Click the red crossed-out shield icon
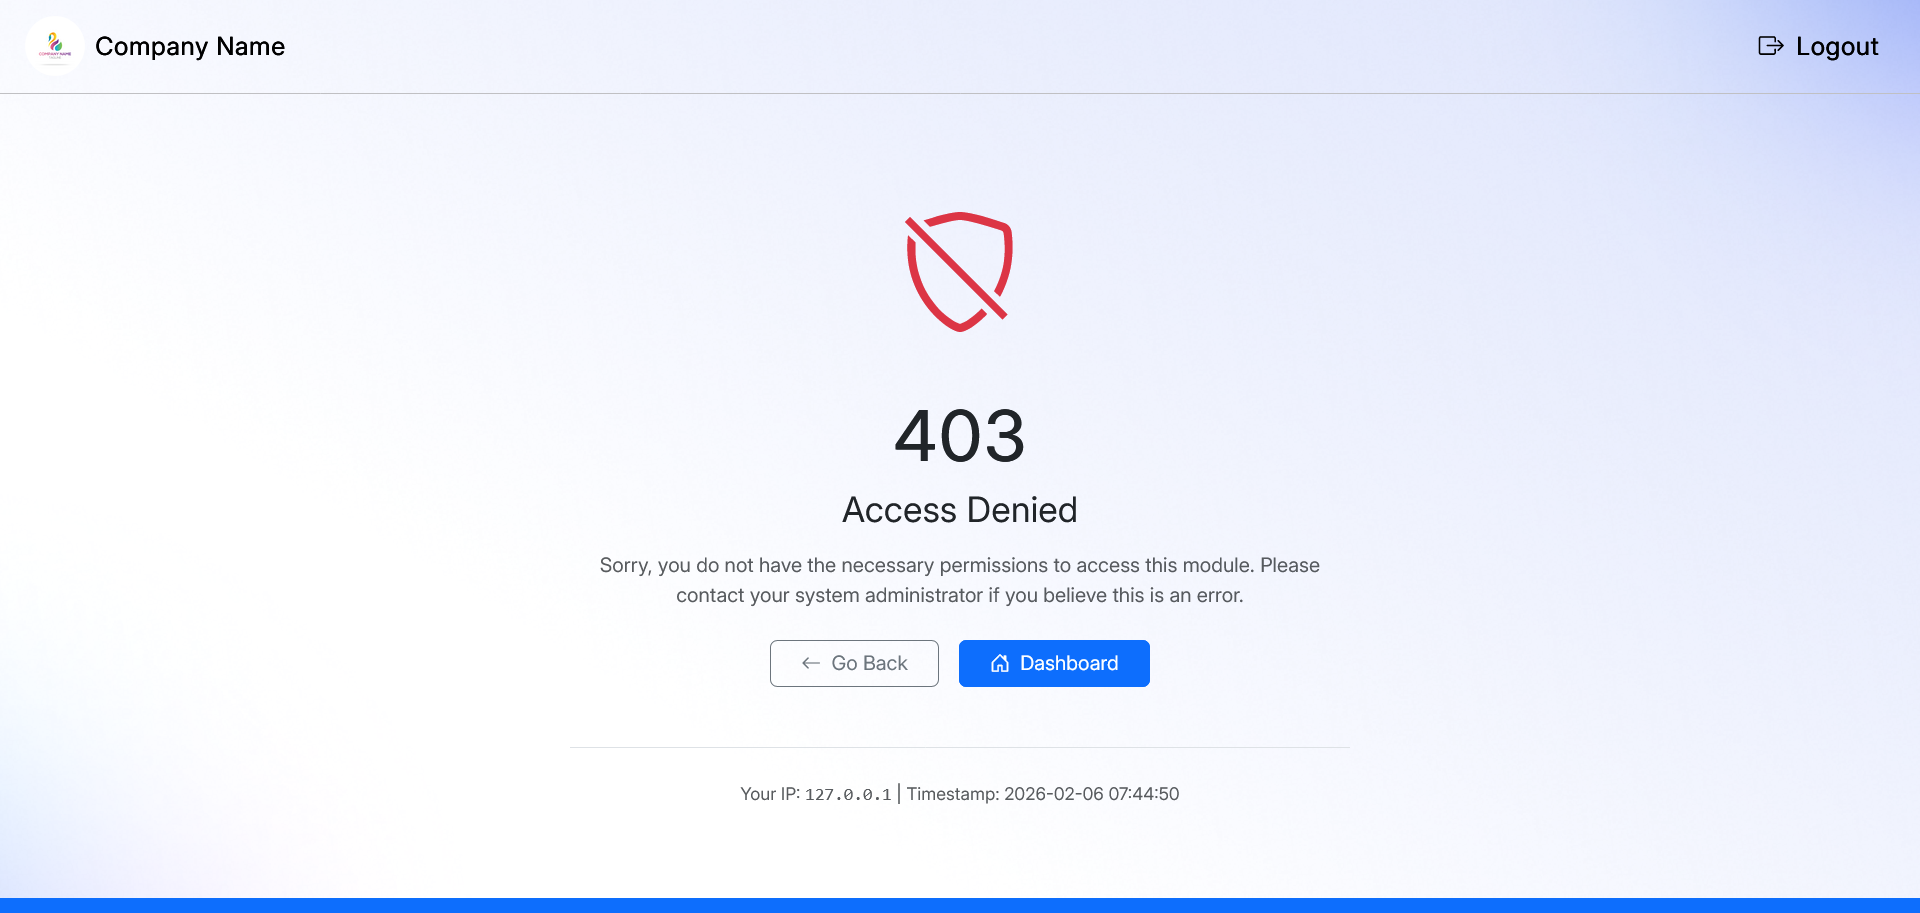Image resolution: width=1920 pixels, height=913 pixels. pos(959,272)
